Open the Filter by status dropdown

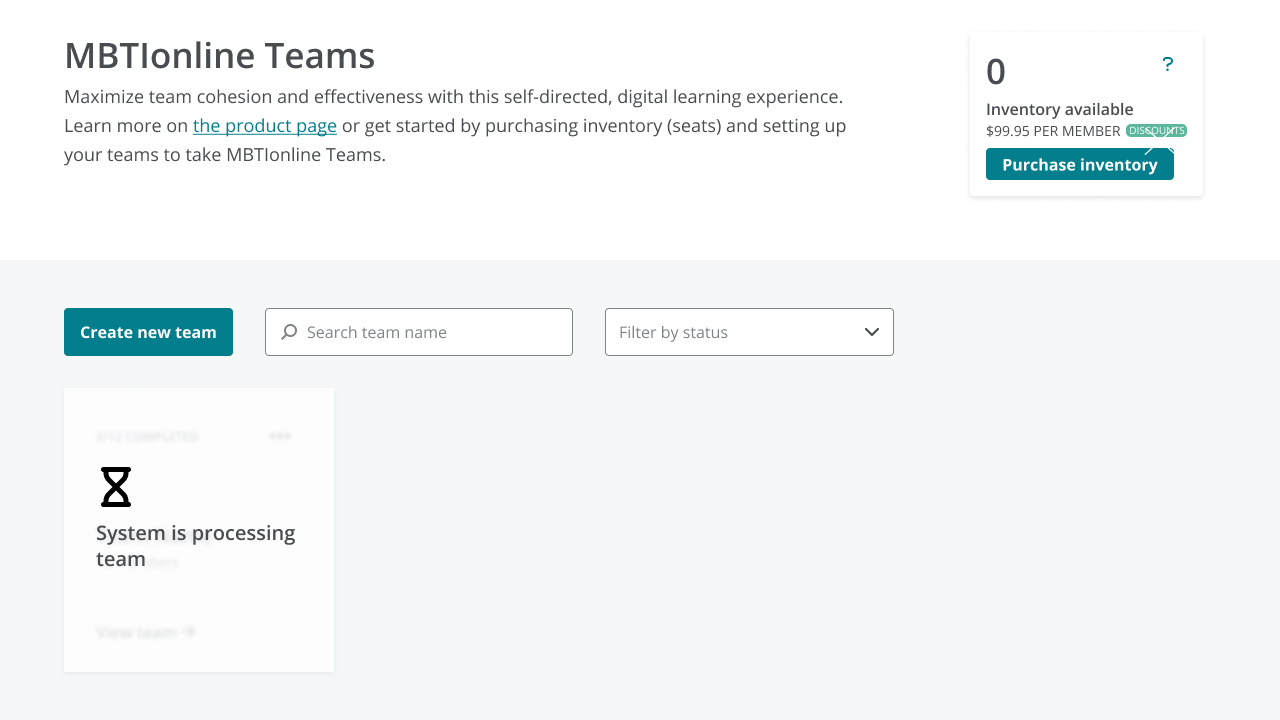pyautogui.click(x=749, y=332)
